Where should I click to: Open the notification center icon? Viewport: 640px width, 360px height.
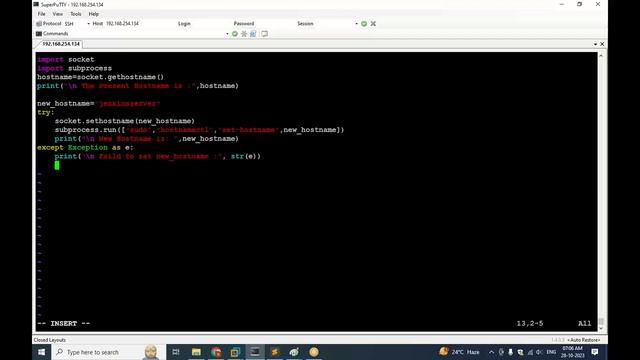[x=595, y=352]
